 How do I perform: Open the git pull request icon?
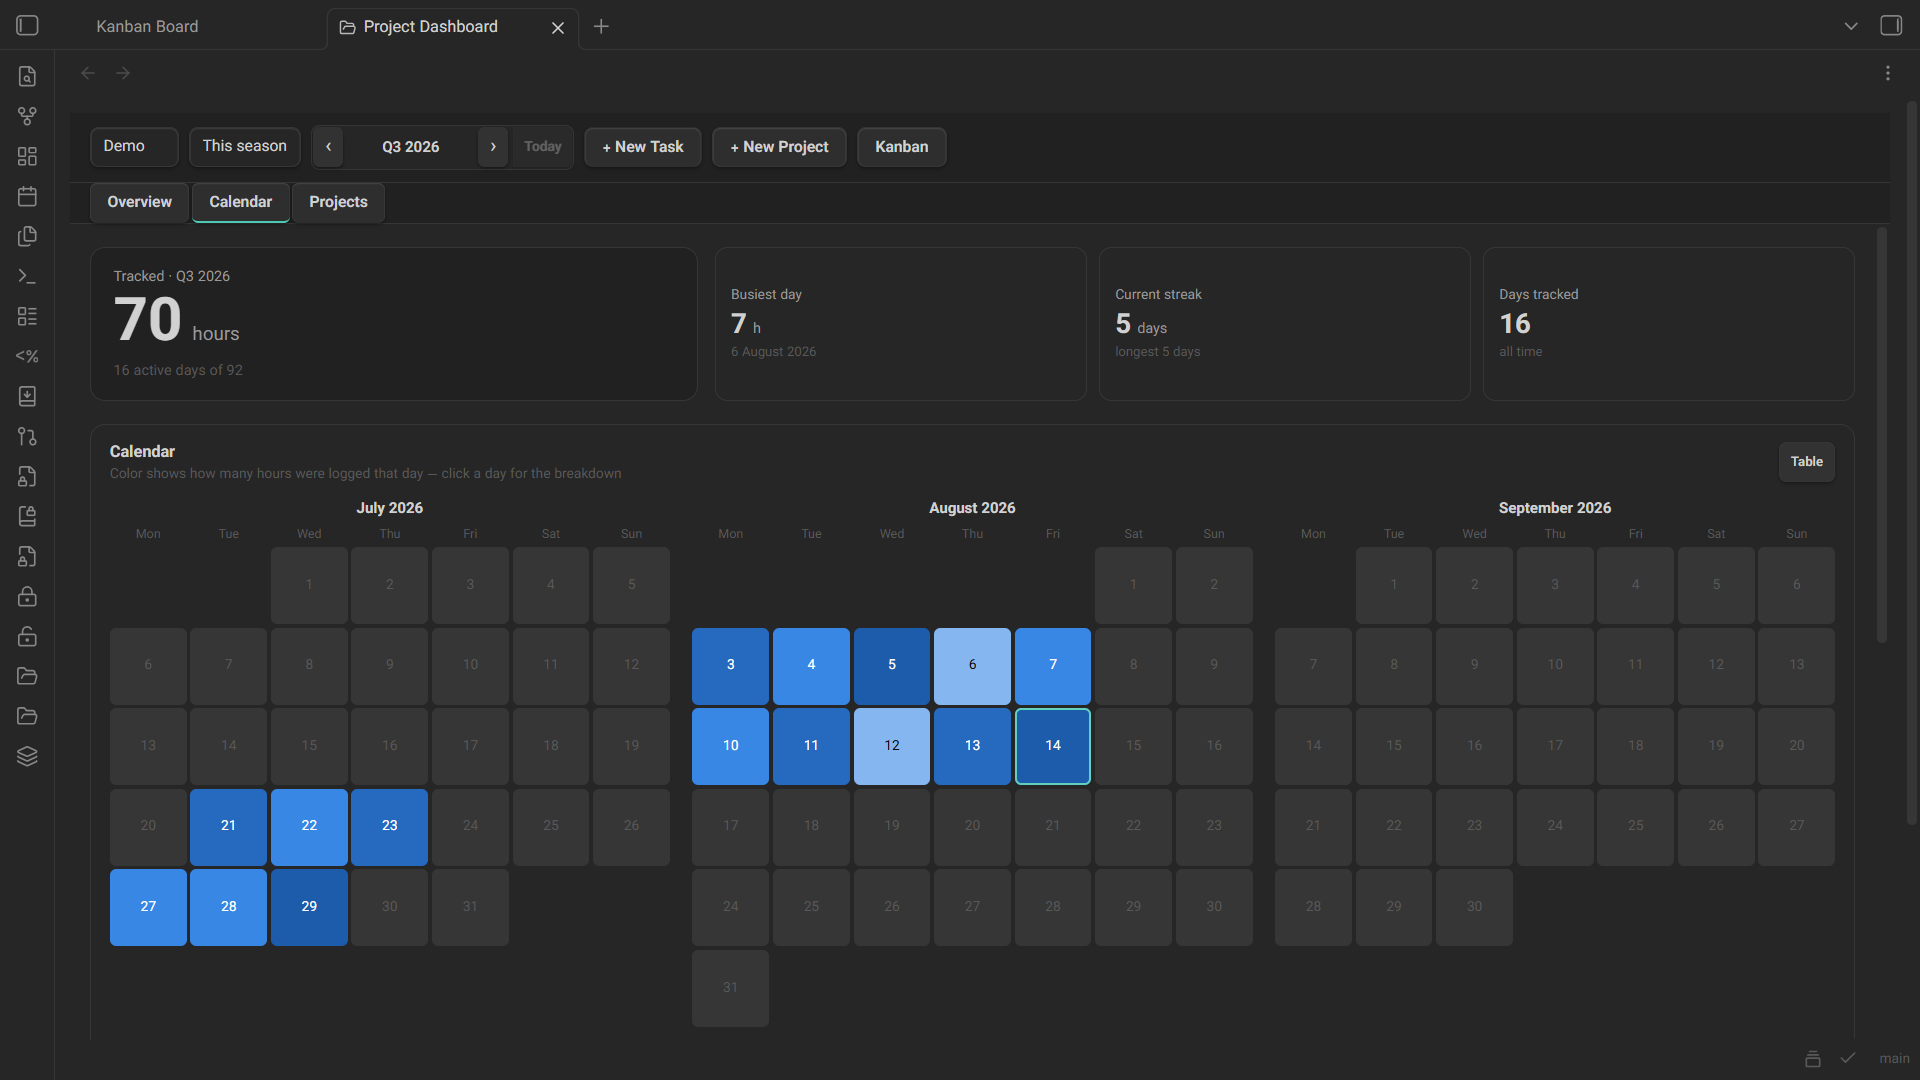click(27, 436)
